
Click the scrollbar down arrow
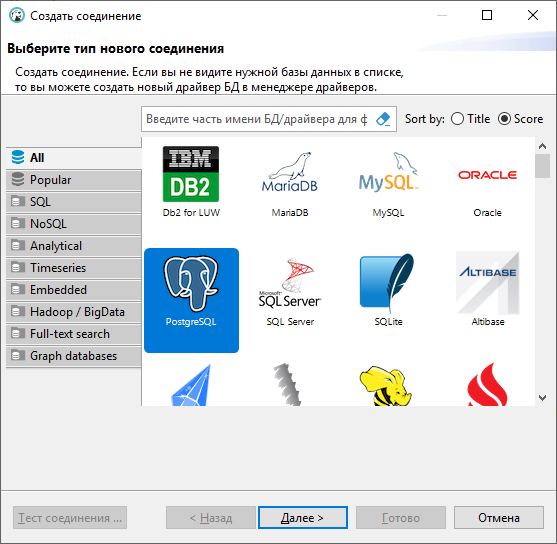tap(542, 398)
